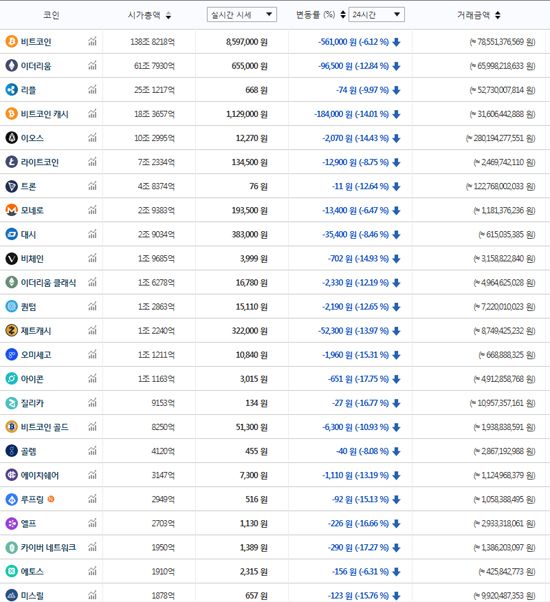Click the 에이치쉐어 coin name
The image size is (550, 602).
click(40, 475)
